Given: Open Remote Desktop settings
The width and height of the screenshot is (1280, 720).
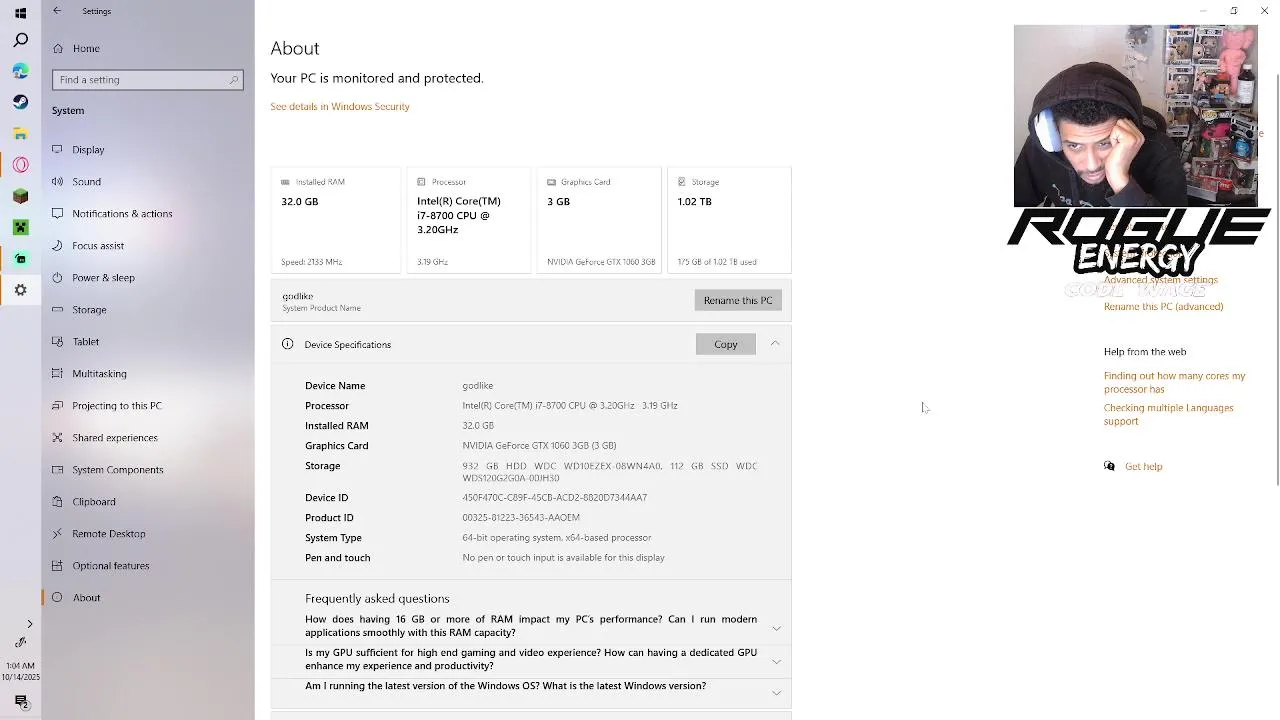Looking at the screenshot, I should 108,534.
